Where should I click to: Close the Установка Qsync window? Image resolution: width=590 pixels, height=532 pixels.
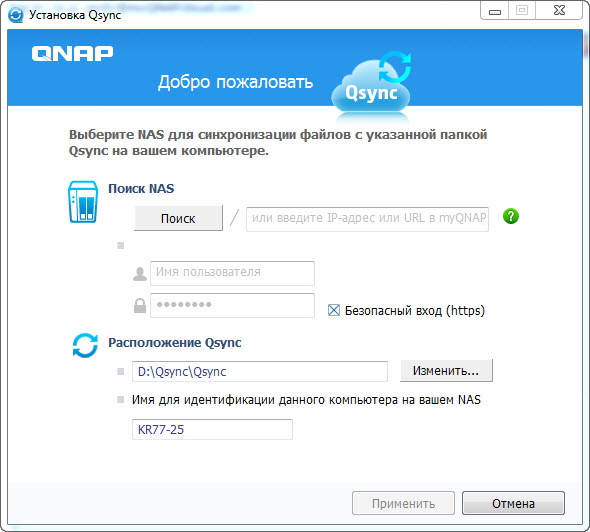[560, 11]
